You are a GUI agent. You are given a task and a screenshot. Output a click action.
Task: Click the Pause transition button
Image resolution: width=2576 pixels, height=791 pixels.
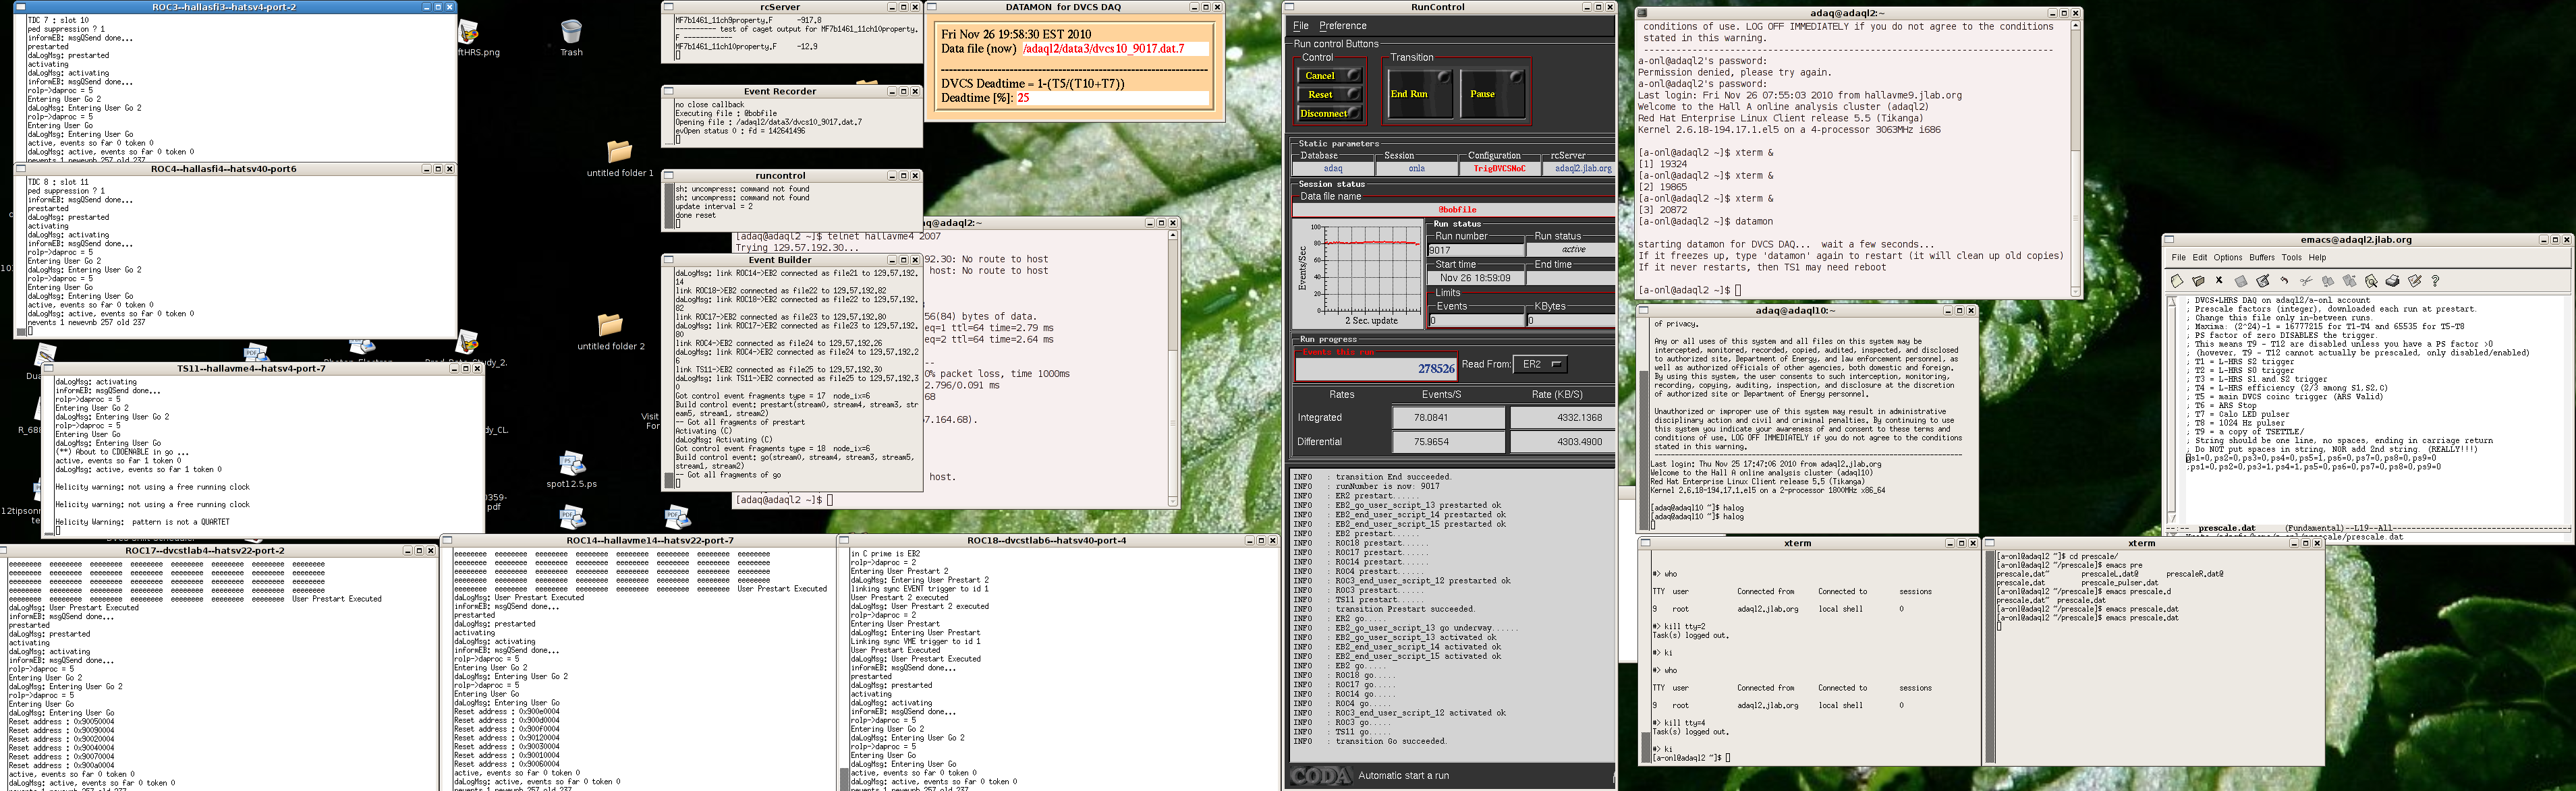click(1493, 94)
